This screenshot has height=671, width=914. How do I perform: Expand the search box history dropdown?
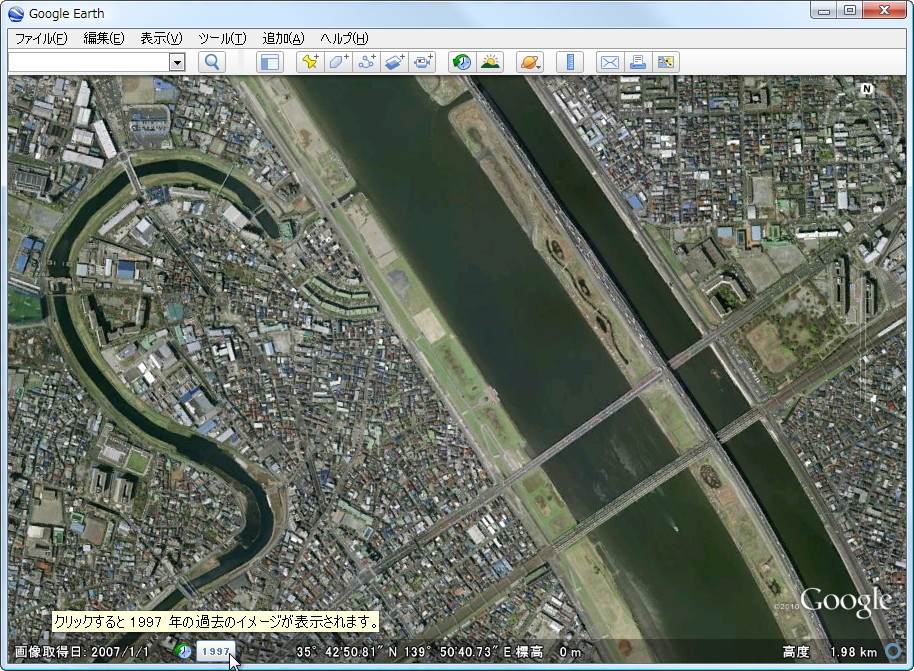[x=177, y=62]
